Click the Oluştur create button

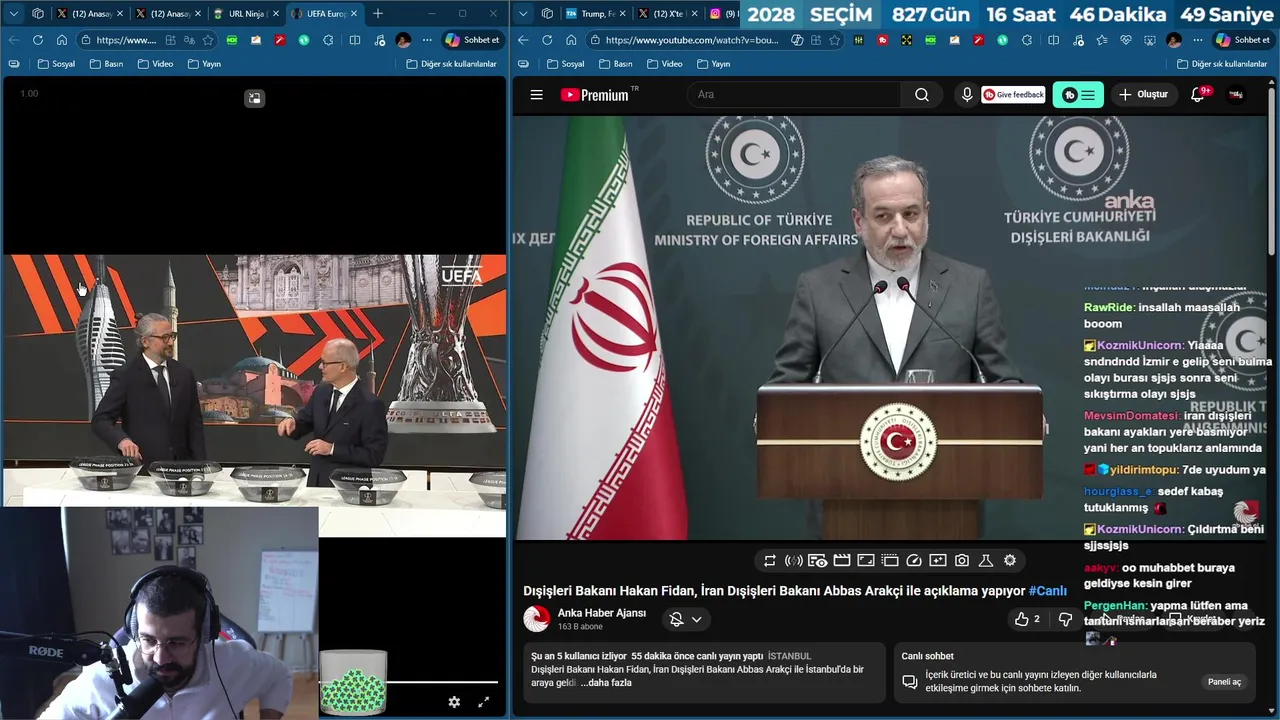tap(1143, 95)
